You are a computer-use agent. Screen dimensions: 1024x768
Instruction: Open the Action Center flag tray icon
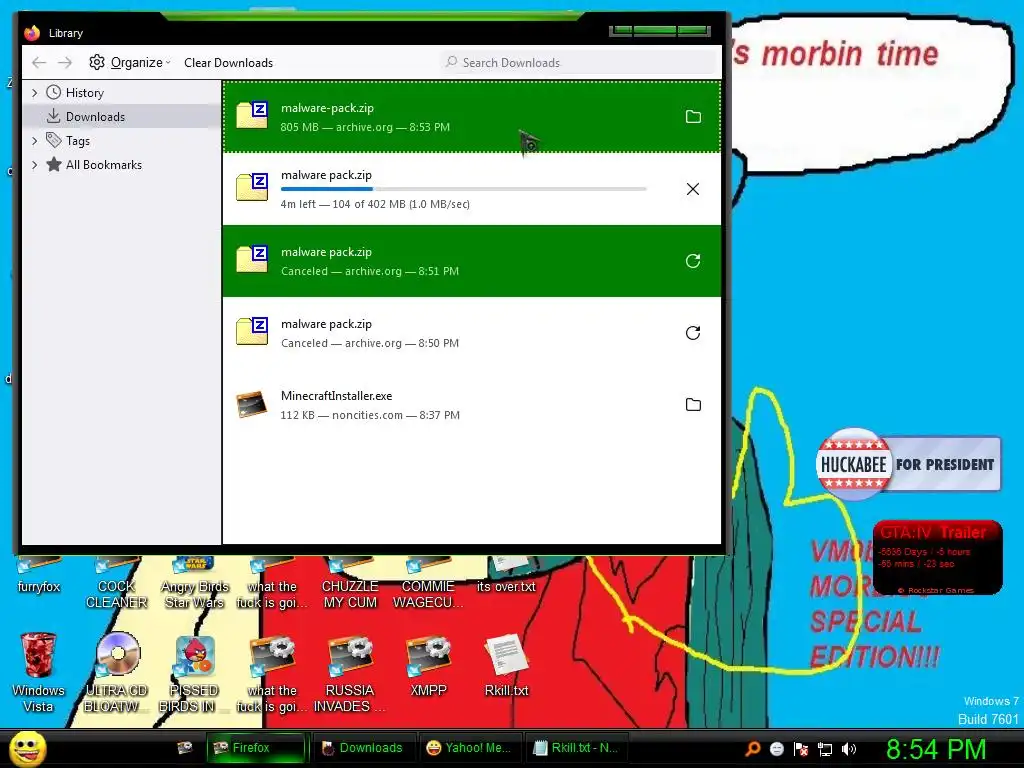coord(801,749)
